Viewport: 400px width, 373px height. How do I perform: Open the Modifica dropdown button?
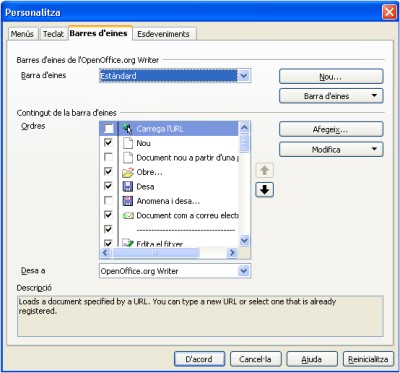(331, 150)
